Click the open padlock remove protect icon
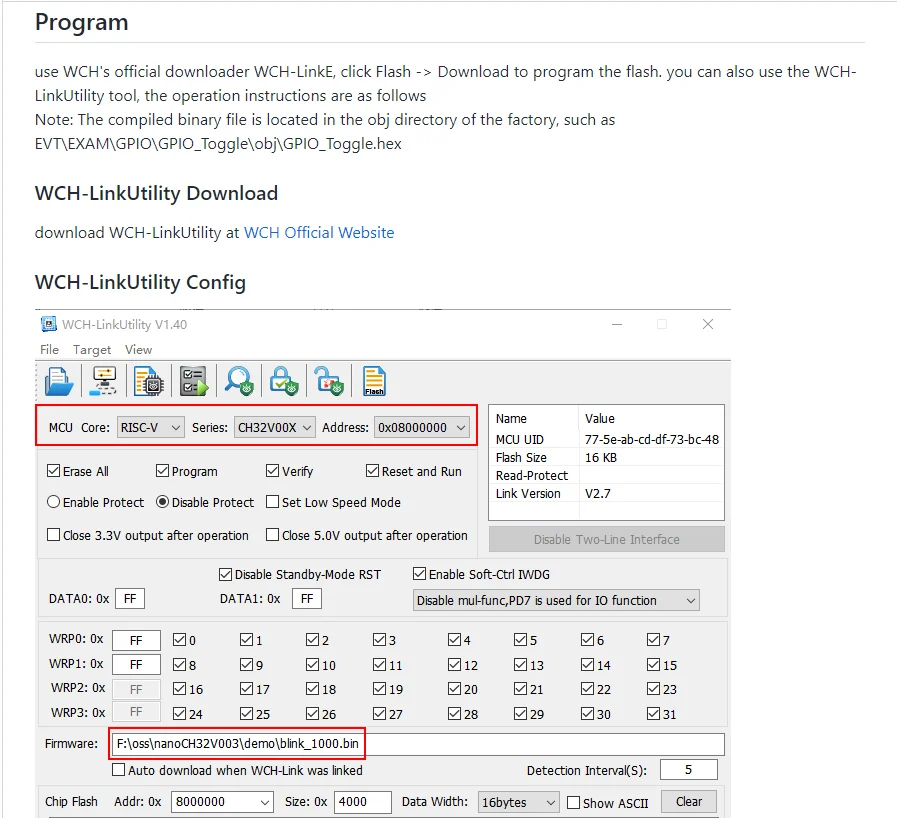Viewport: 897px width, 818px height. point(329,382)
